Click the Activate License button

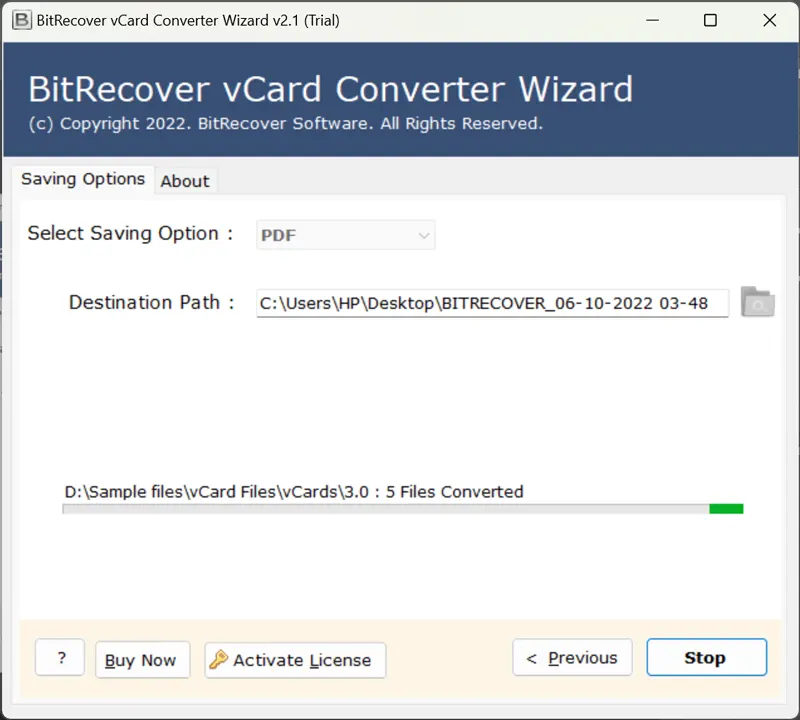pos(295,660)
